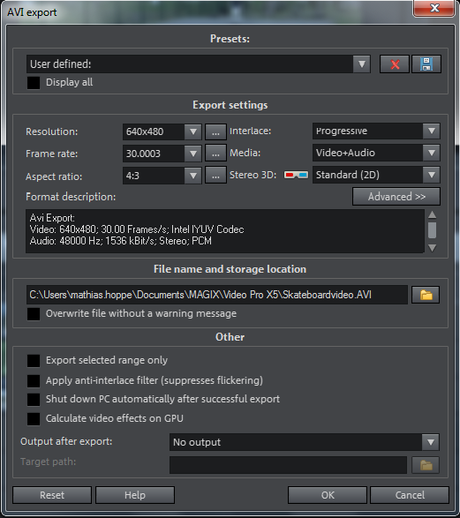Save preset using floppy disk icon
The height and width of the screenshot is (518, 460).
tap(426, 64)
